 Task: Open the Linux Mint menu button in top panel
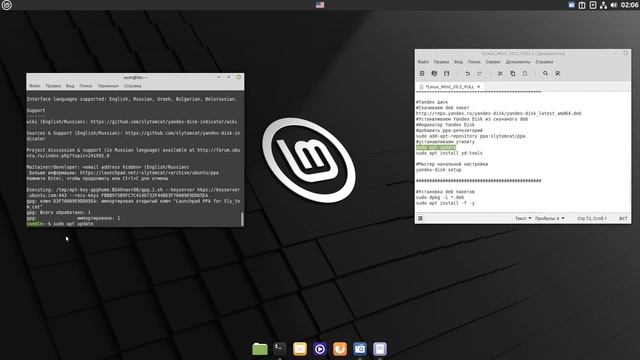7,5
